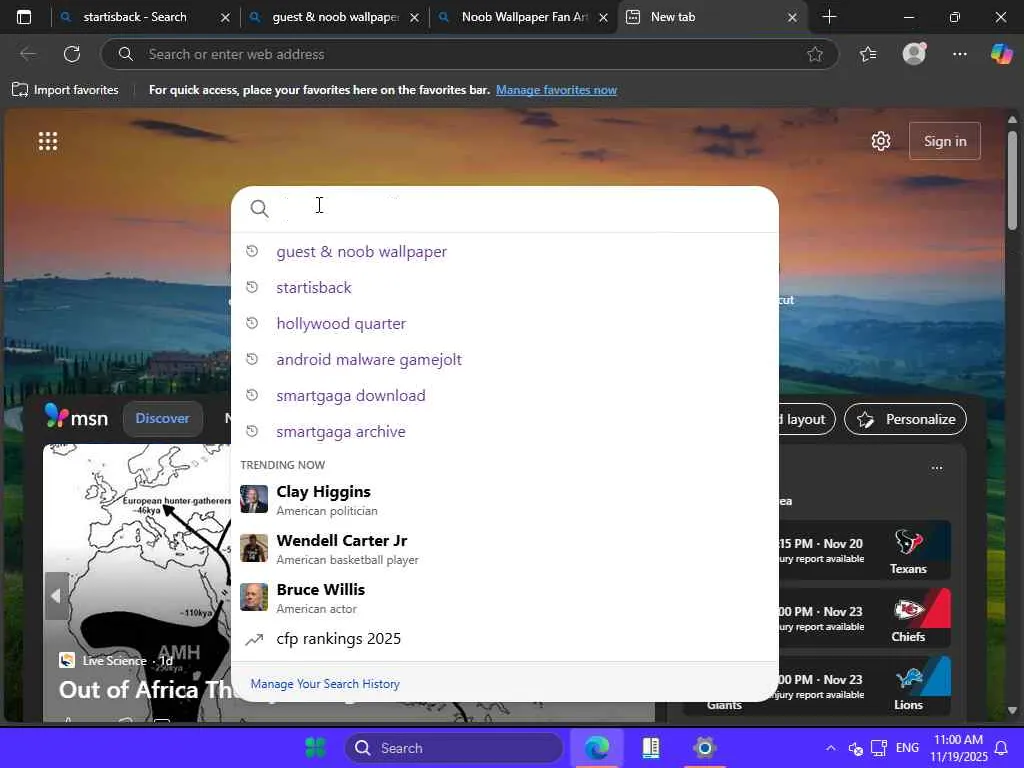Click Import favorites on favorites bar
Viewport: 1024px width, 768px height.
(65, 90)
